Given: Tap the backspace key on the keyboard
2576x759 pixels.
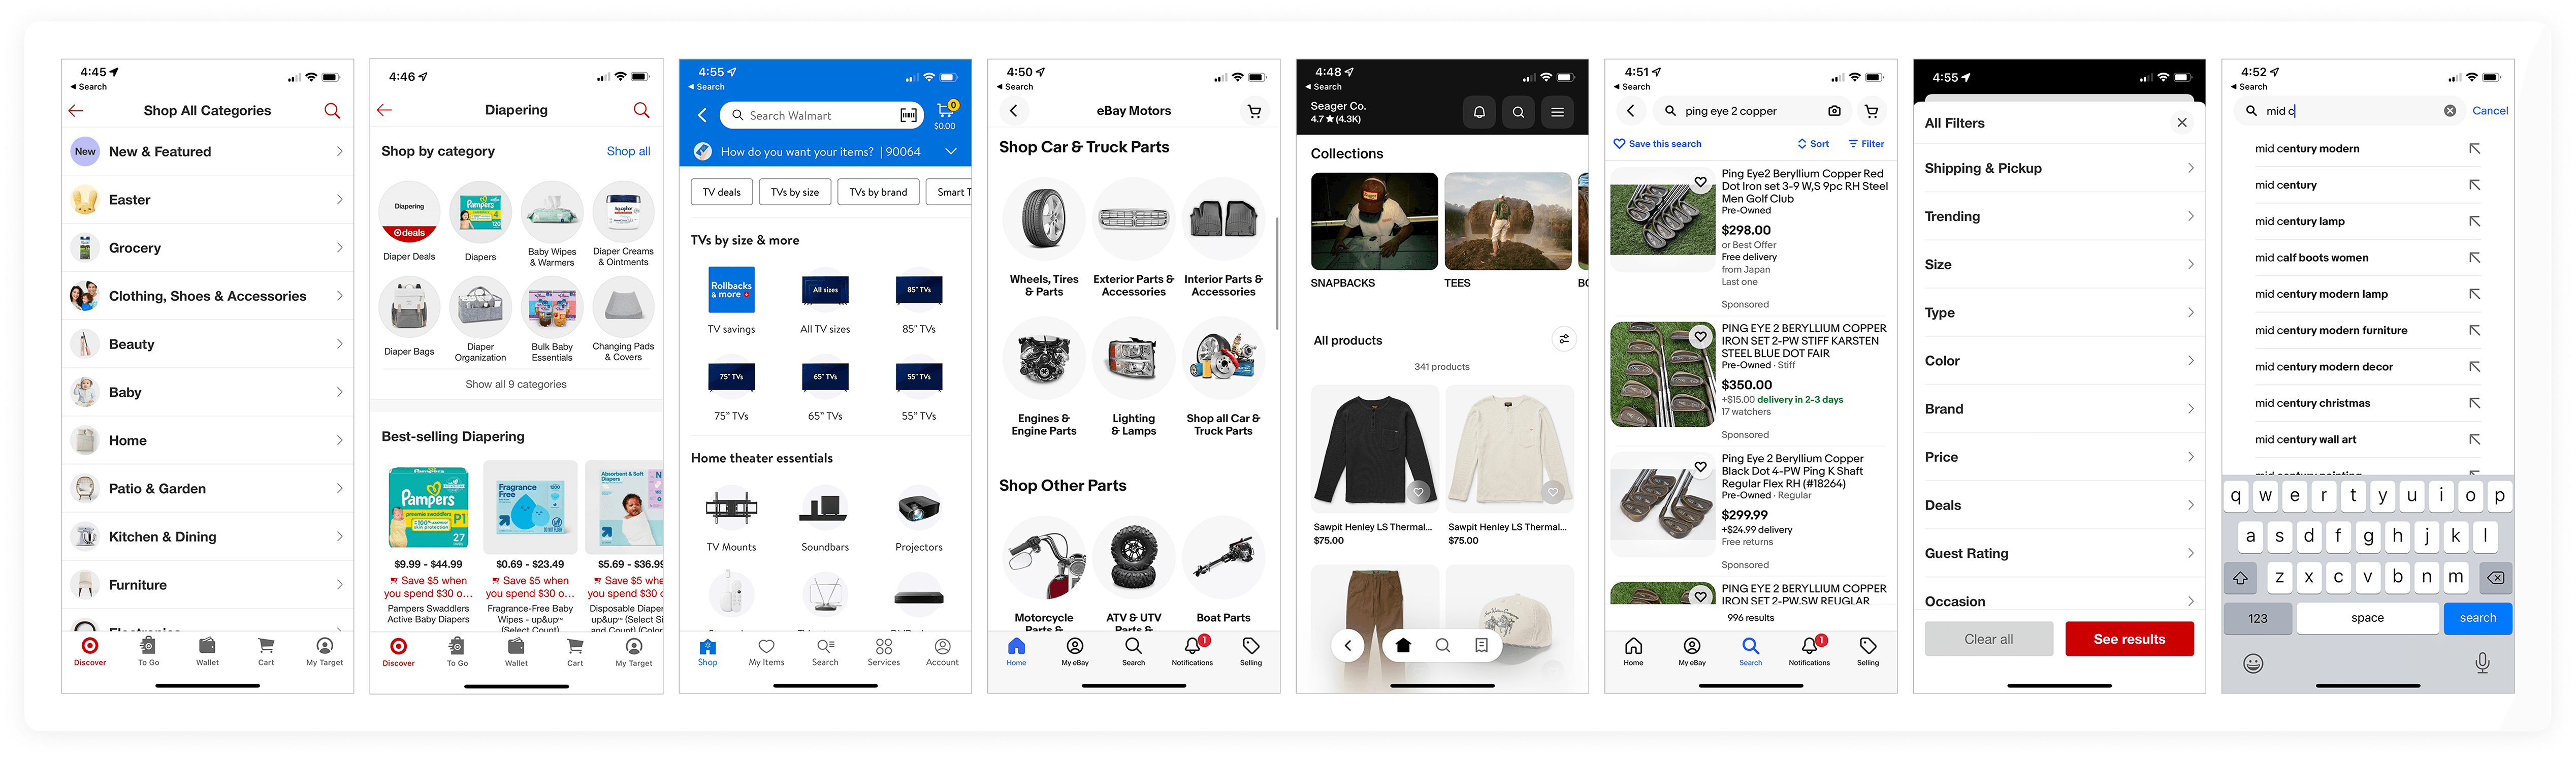Looking at the screenshot, I should pyautogui.click(x=2495, y=577).
